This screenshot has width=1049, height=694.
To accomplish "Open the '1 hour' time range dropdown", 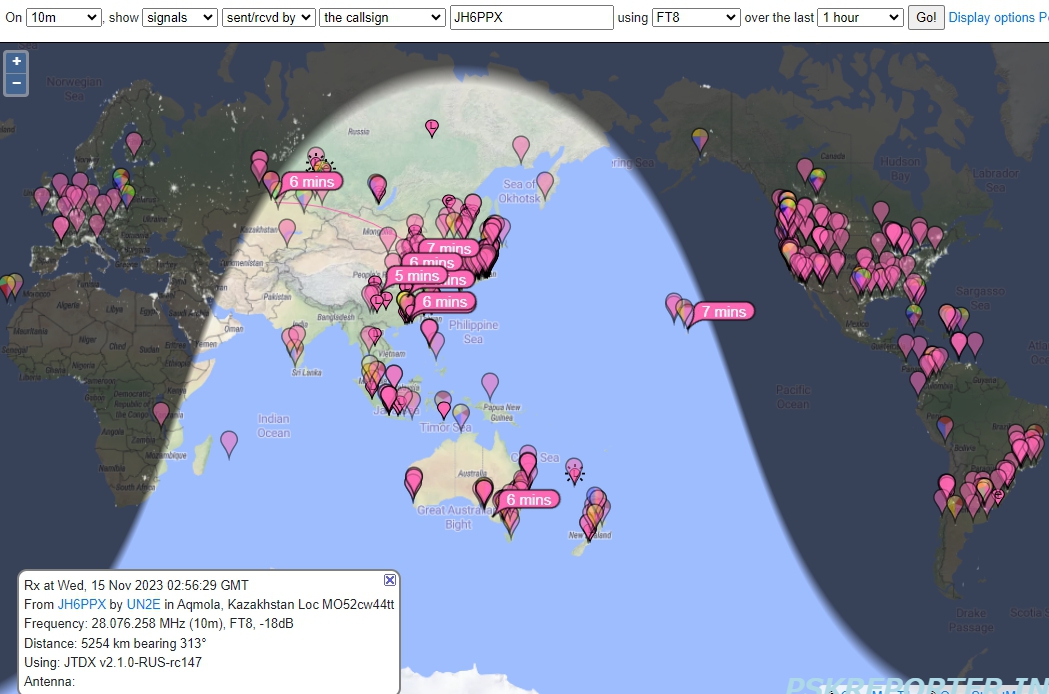I will tap(860, 17).
